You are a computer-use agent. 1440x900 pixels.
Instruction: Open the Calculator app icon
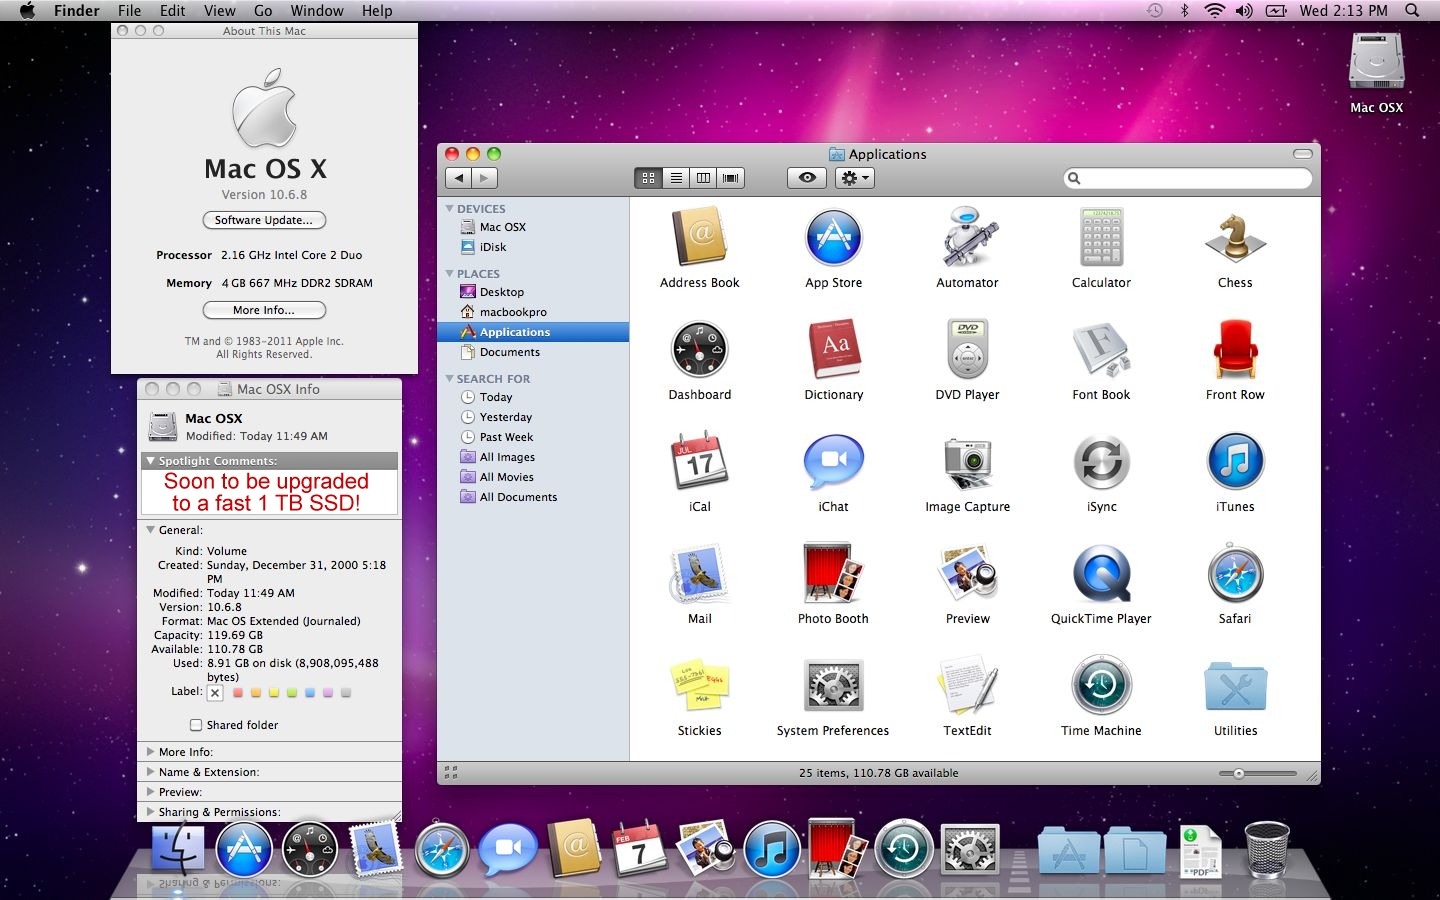(x=1101, y=237)
